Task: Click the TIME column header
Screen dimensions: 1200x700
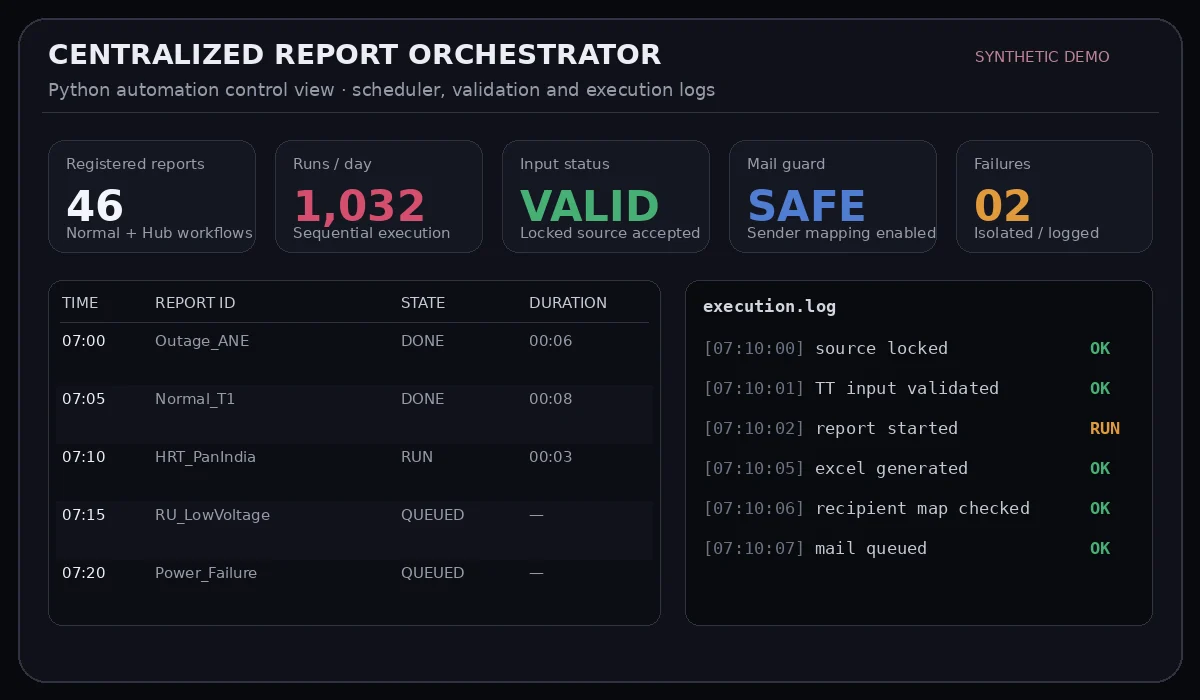Action: pyautogui.click(x=80, y=303)
